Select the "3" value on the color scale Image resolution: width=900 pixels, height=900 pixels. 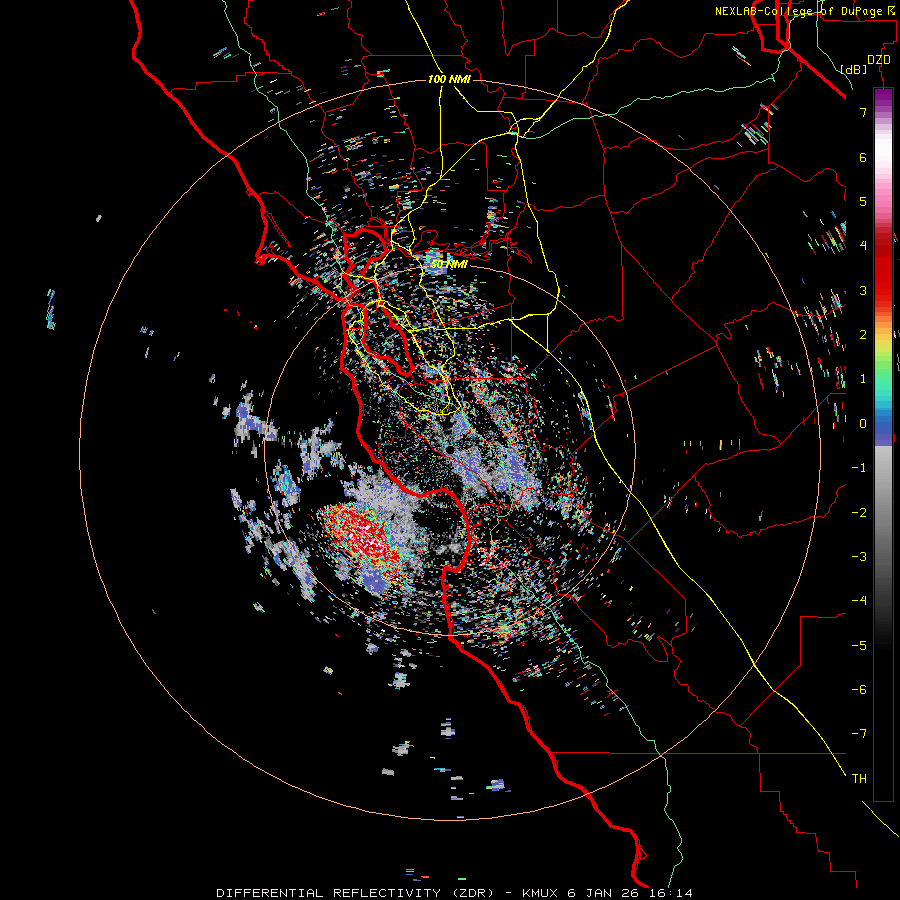pos(863,290)
